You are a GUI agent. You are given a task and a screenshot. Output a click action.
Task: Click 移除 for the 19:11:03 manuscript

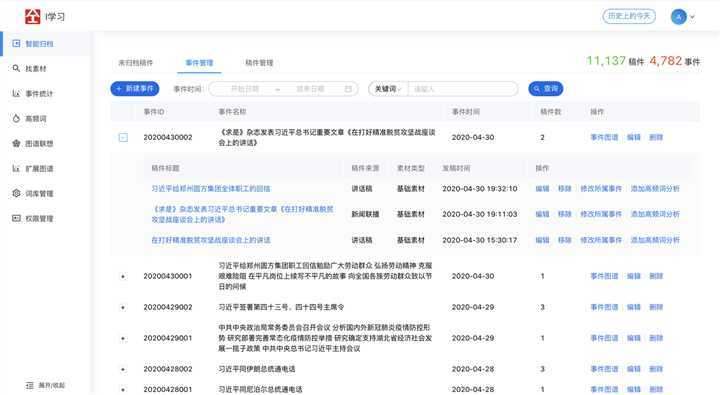click(x=564, y=214)
